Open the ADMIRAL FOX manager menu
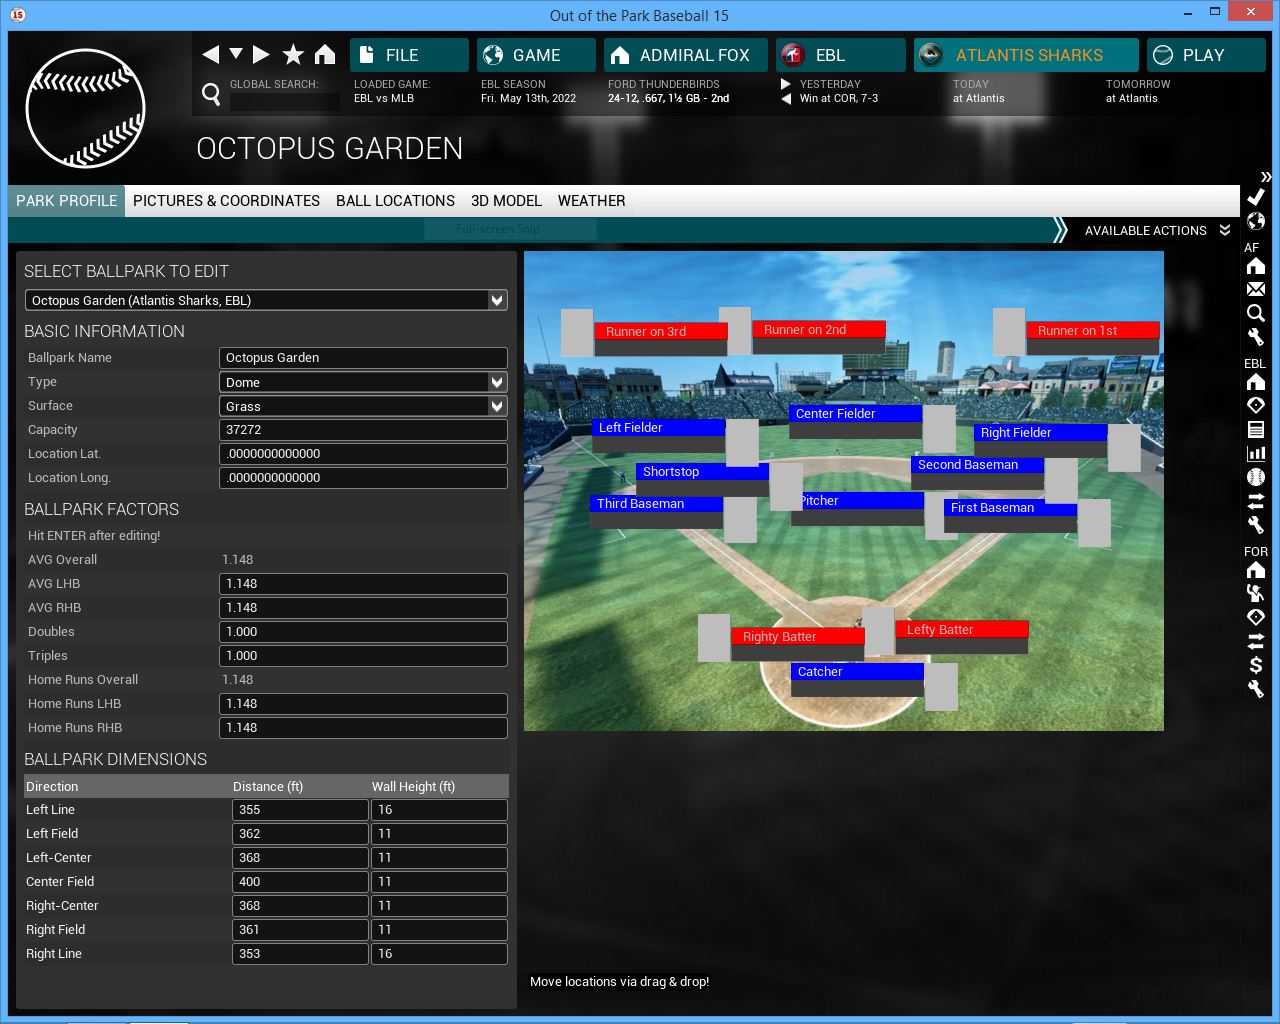Image resolution: width=1280 pixels, height=1024 pixels. (x=686, y=55)
